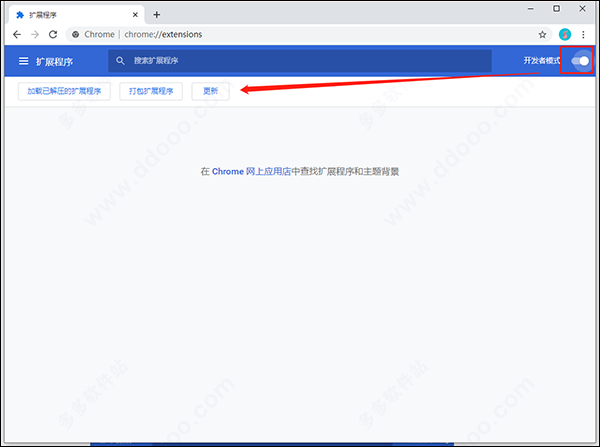Open Chrome three-dot menu
This screenshot has width=600, height=447.
pyautogui.click(x=583, y=34)
